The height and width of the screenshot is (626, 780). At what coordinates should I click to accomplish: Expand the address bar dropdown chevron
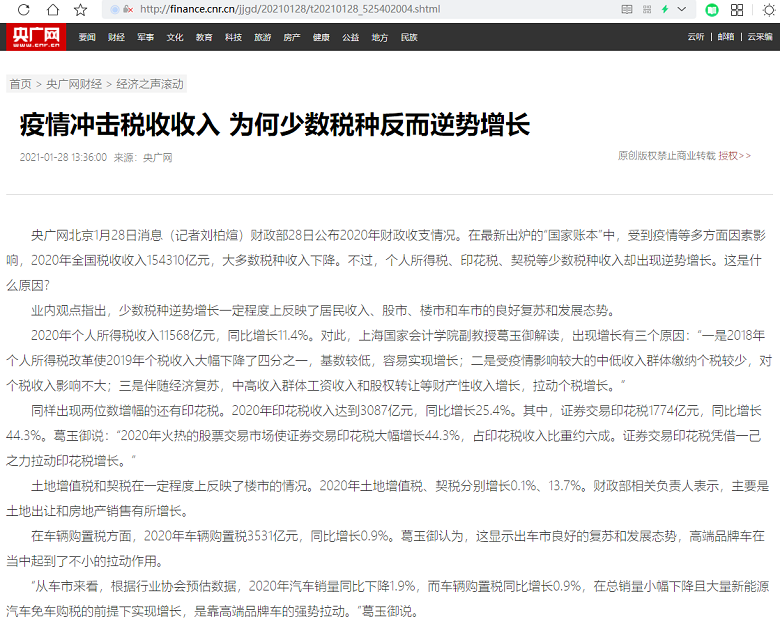[x=683, y=9]
